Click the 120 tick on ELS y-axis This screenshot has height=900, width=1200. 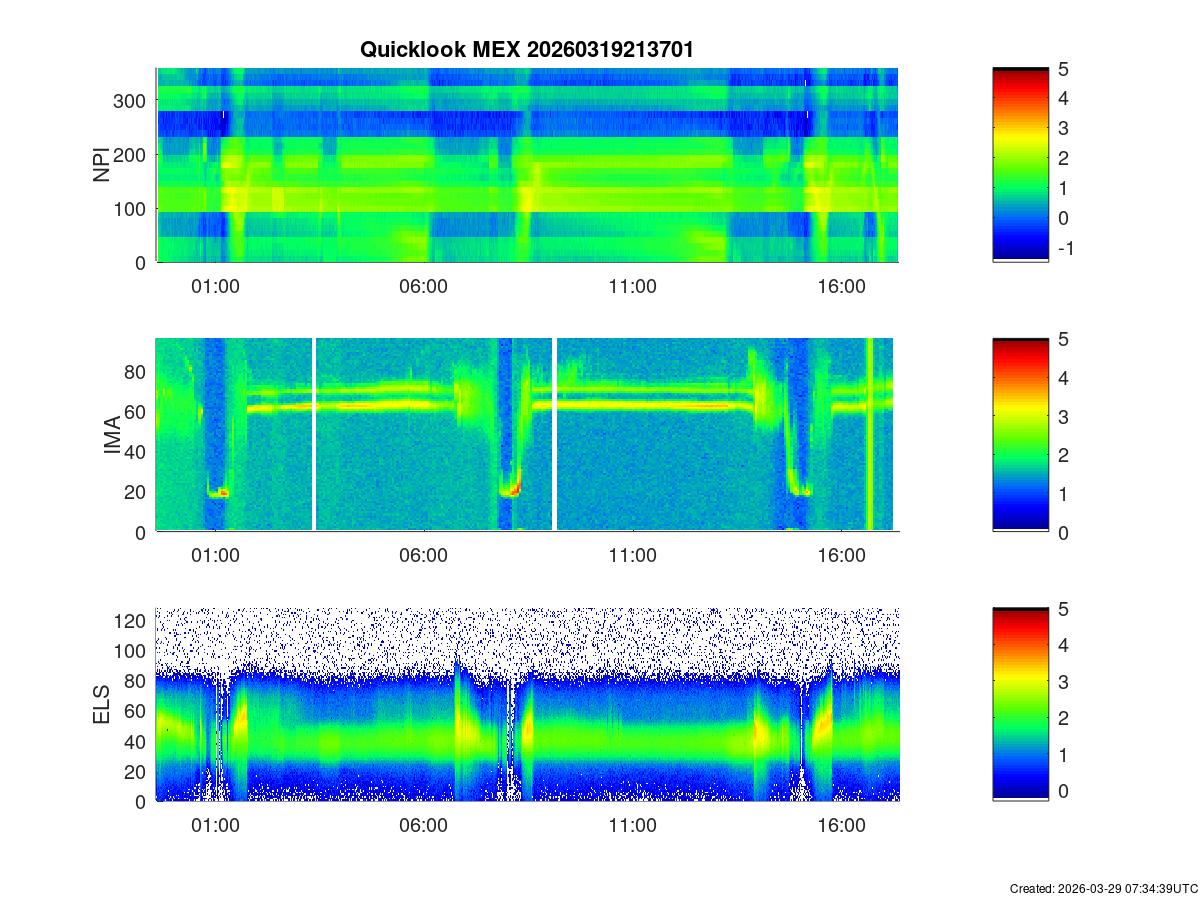coord(132,621)
